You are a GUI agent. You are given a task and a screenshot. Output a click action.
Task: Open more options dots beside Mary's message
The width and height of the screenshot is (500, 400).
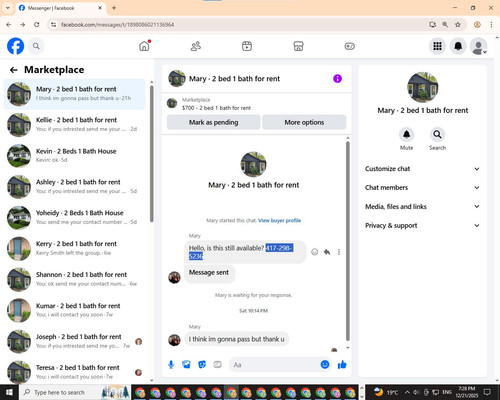[x=339, y=252]
